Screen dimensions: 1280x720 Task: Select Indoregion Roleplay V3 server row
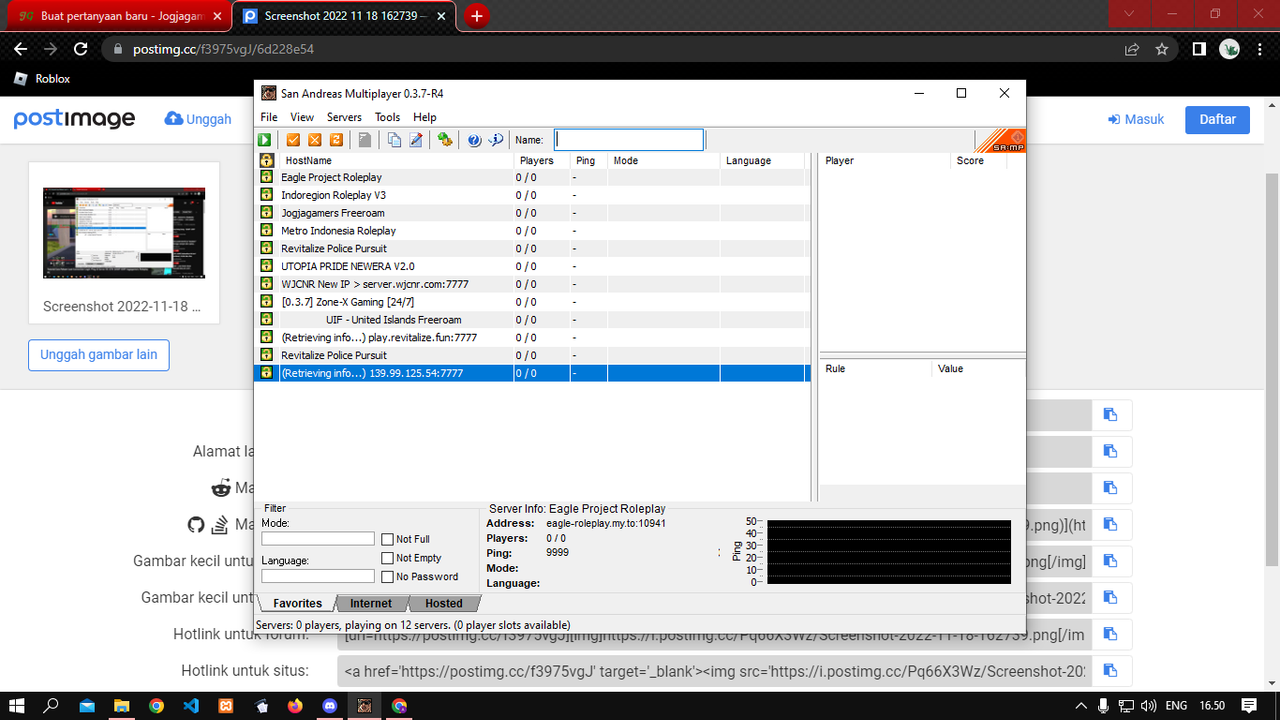click(532, 195)
